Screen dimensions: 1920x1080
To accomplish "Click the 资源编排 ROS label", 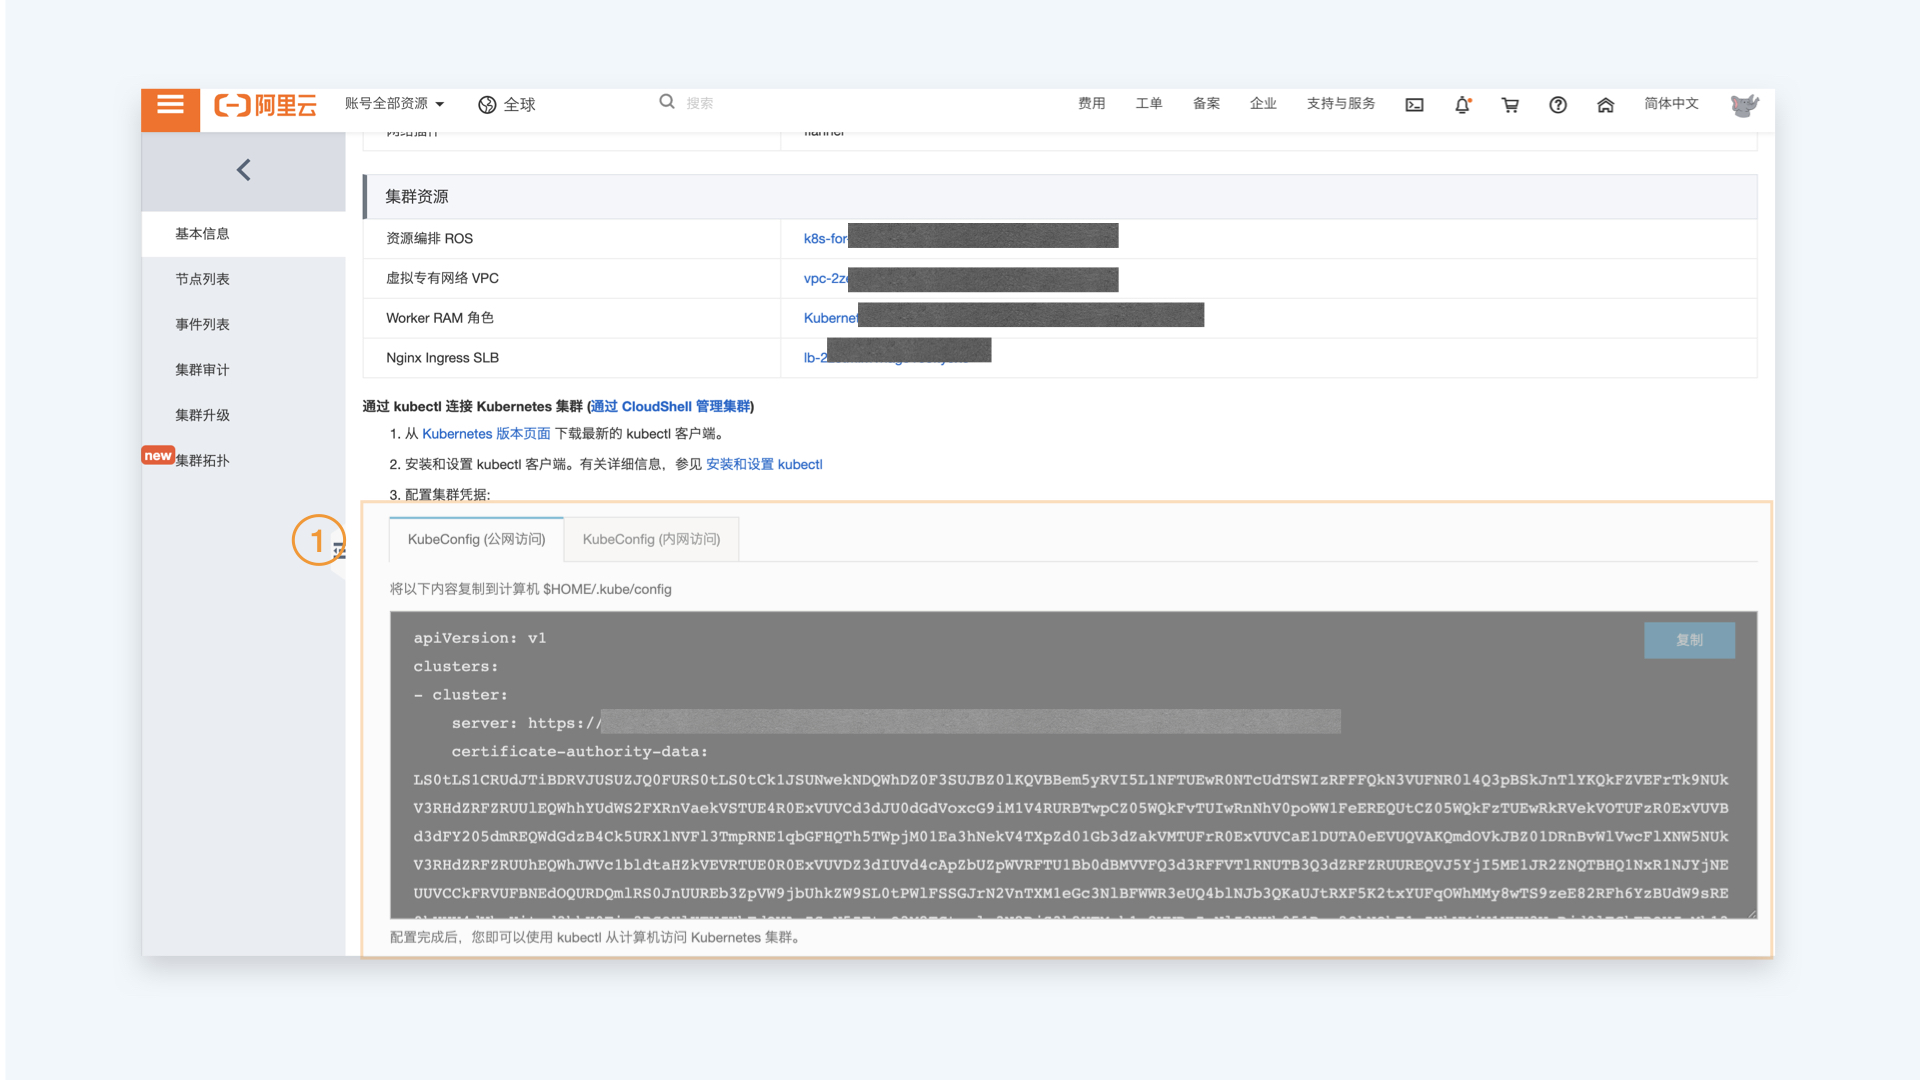I will point(429,239).
